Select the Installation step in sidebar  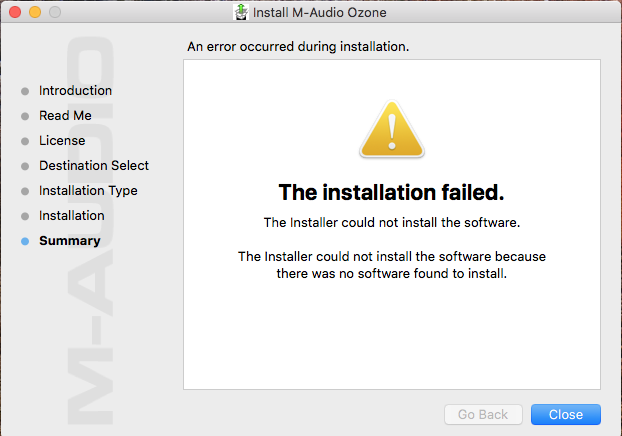click(72, 215)
